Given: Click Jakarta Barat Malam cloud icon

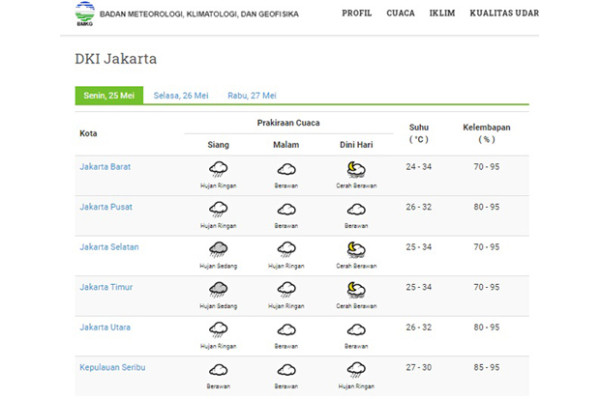Looking at the screenshot, I should [x=286, y=169].
